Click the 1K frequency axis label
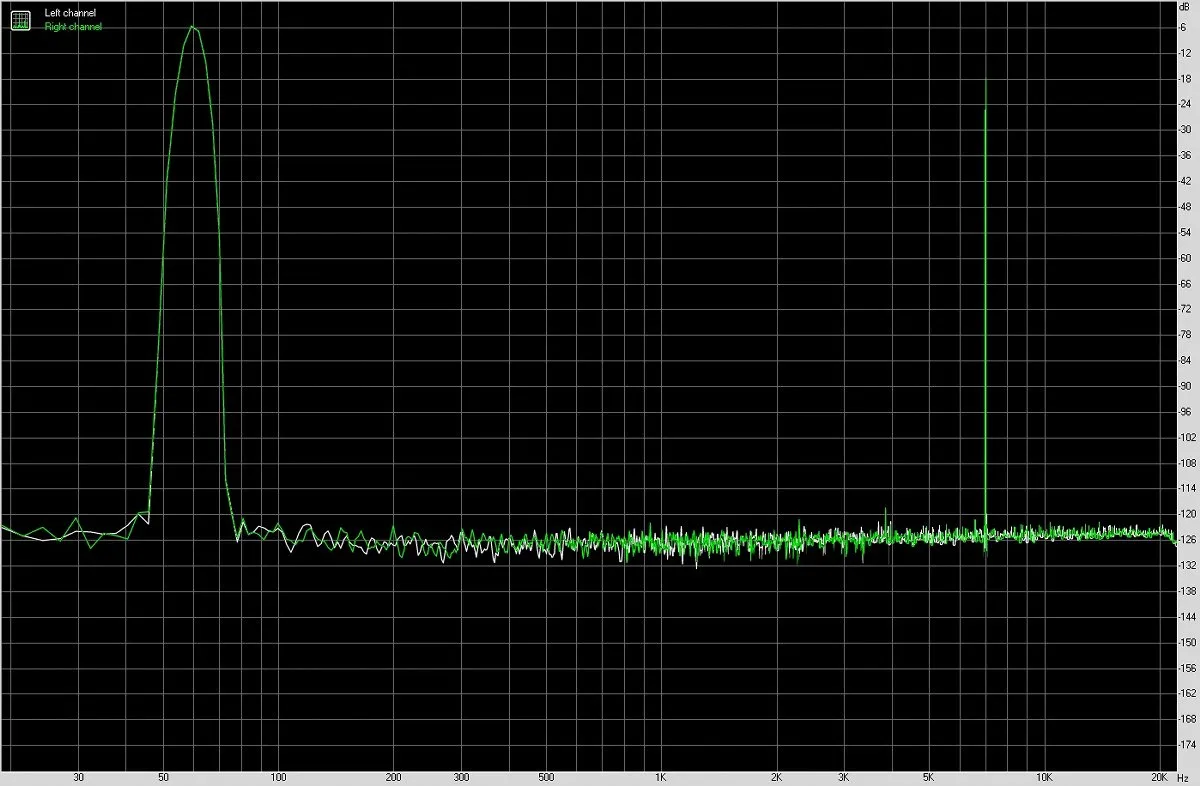 661,777
